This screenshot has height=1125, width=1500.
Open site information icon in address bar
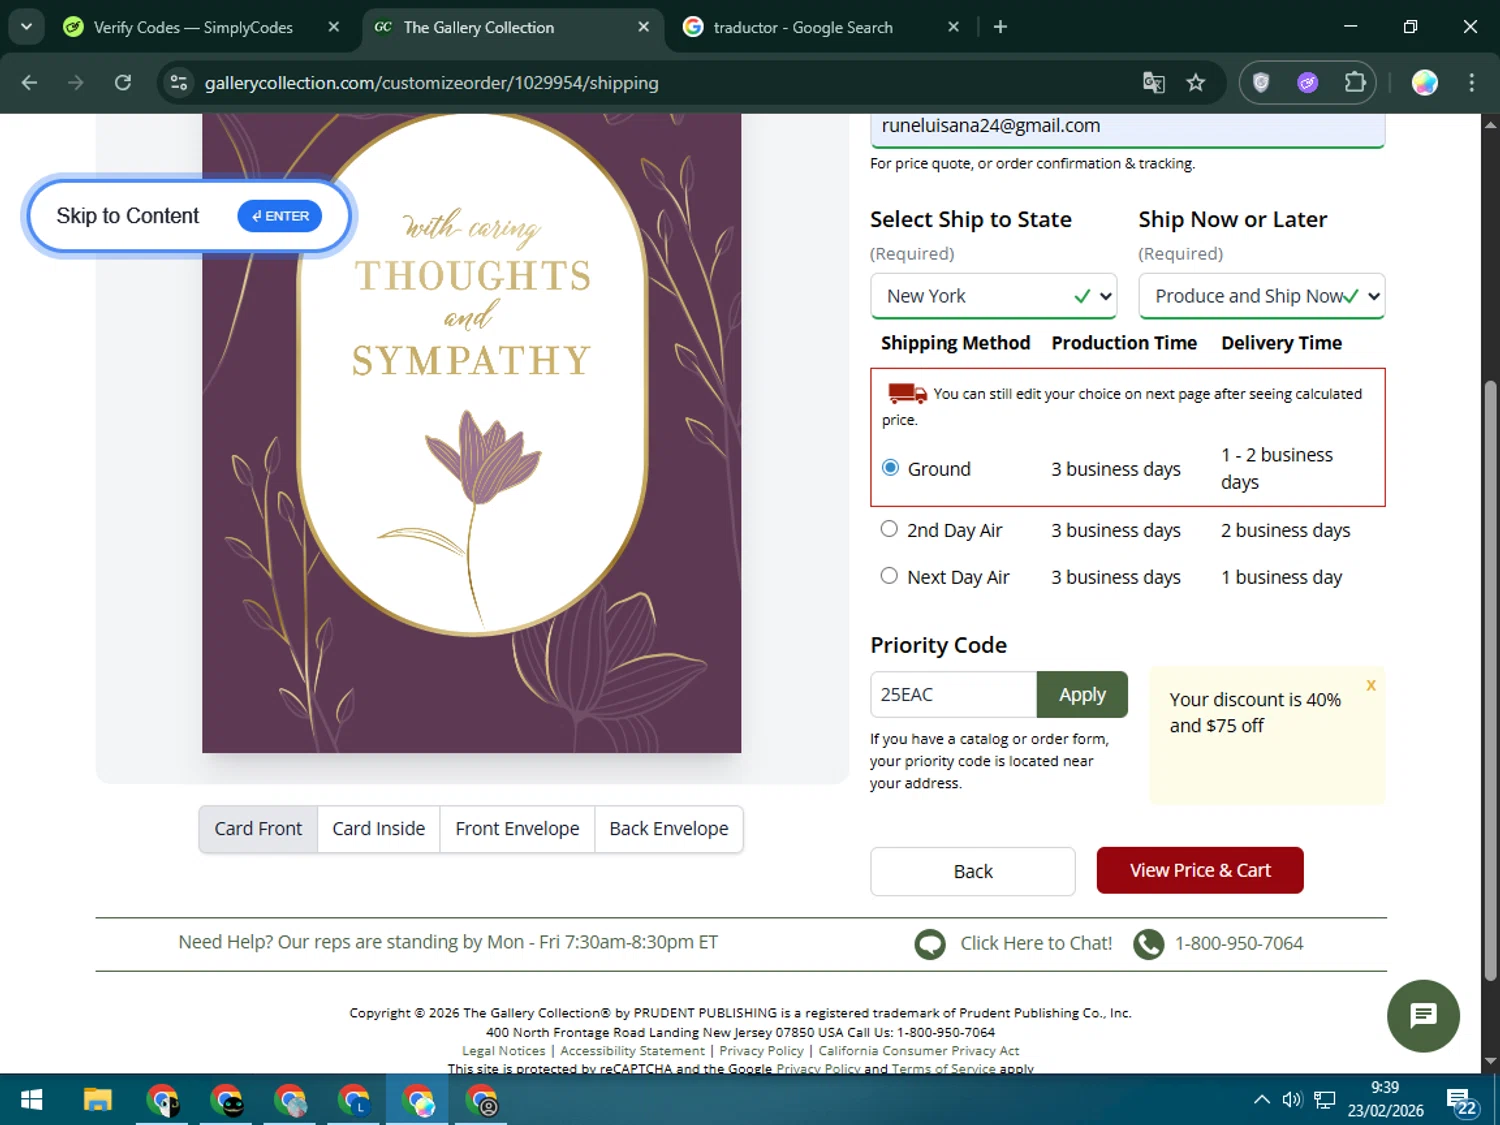pyautogui.click(x=179, y=83)
